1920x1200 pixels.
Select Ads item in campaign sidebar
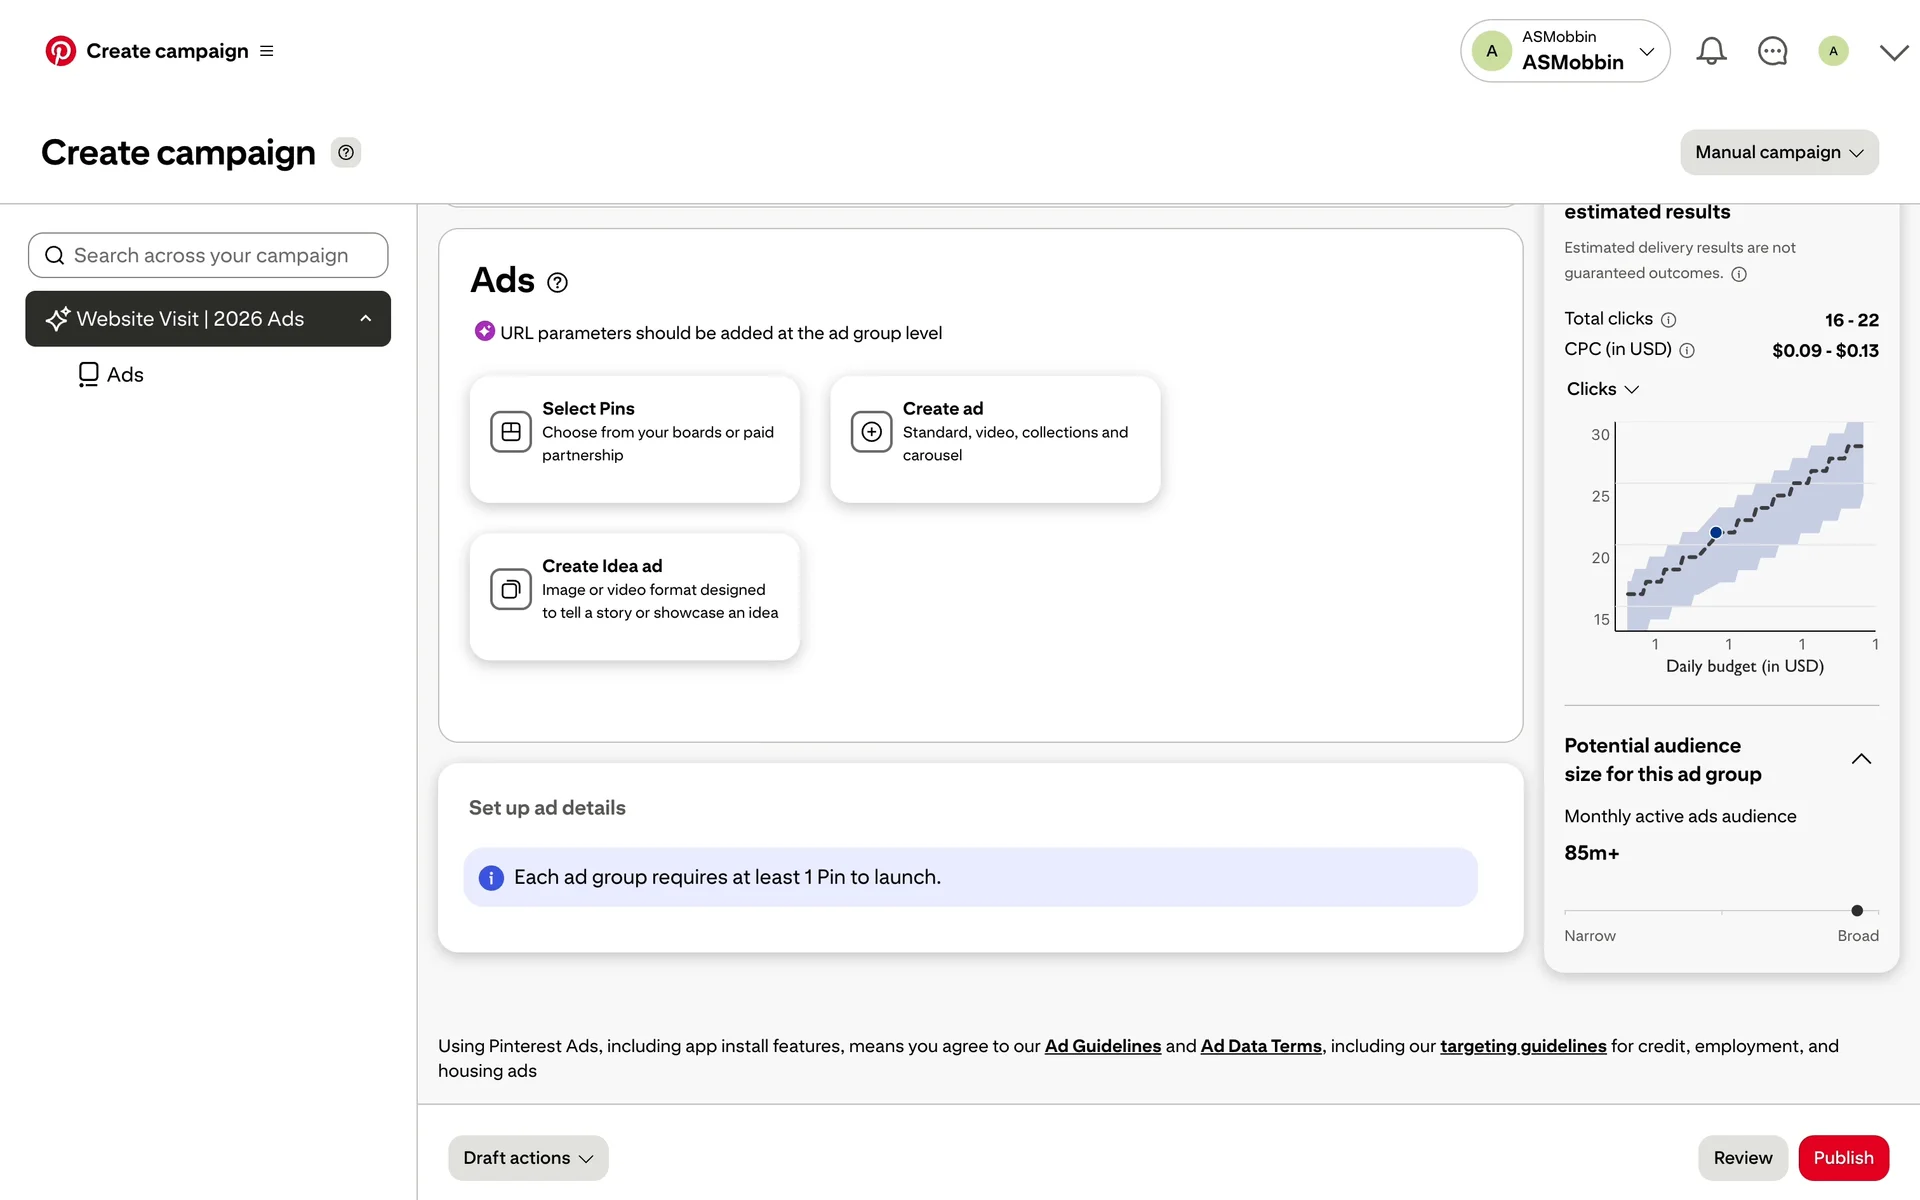111,375
